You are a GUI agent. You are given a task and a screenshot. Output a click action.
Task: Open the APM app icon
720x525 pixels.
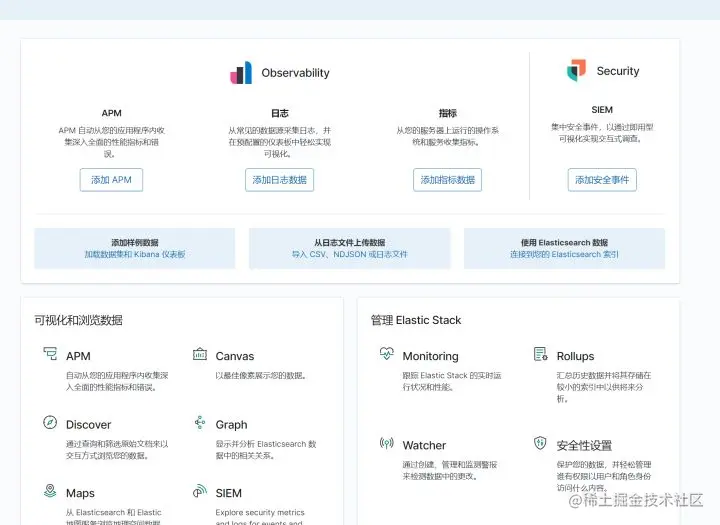(50, 354)
